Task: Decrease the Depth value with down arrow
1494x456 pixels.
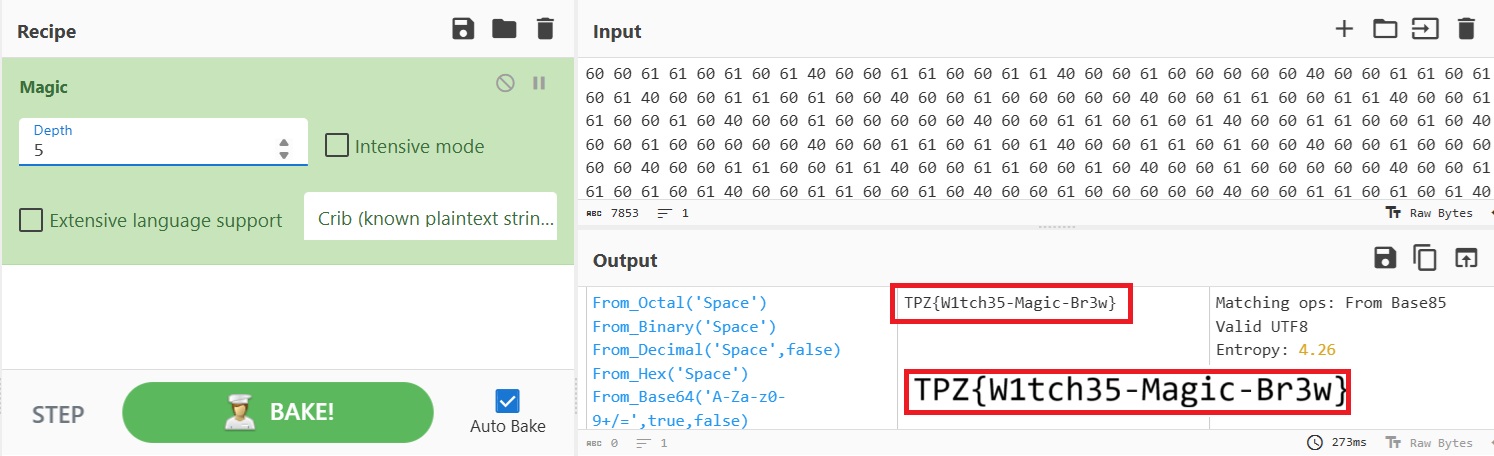Action: click(284, 155)
